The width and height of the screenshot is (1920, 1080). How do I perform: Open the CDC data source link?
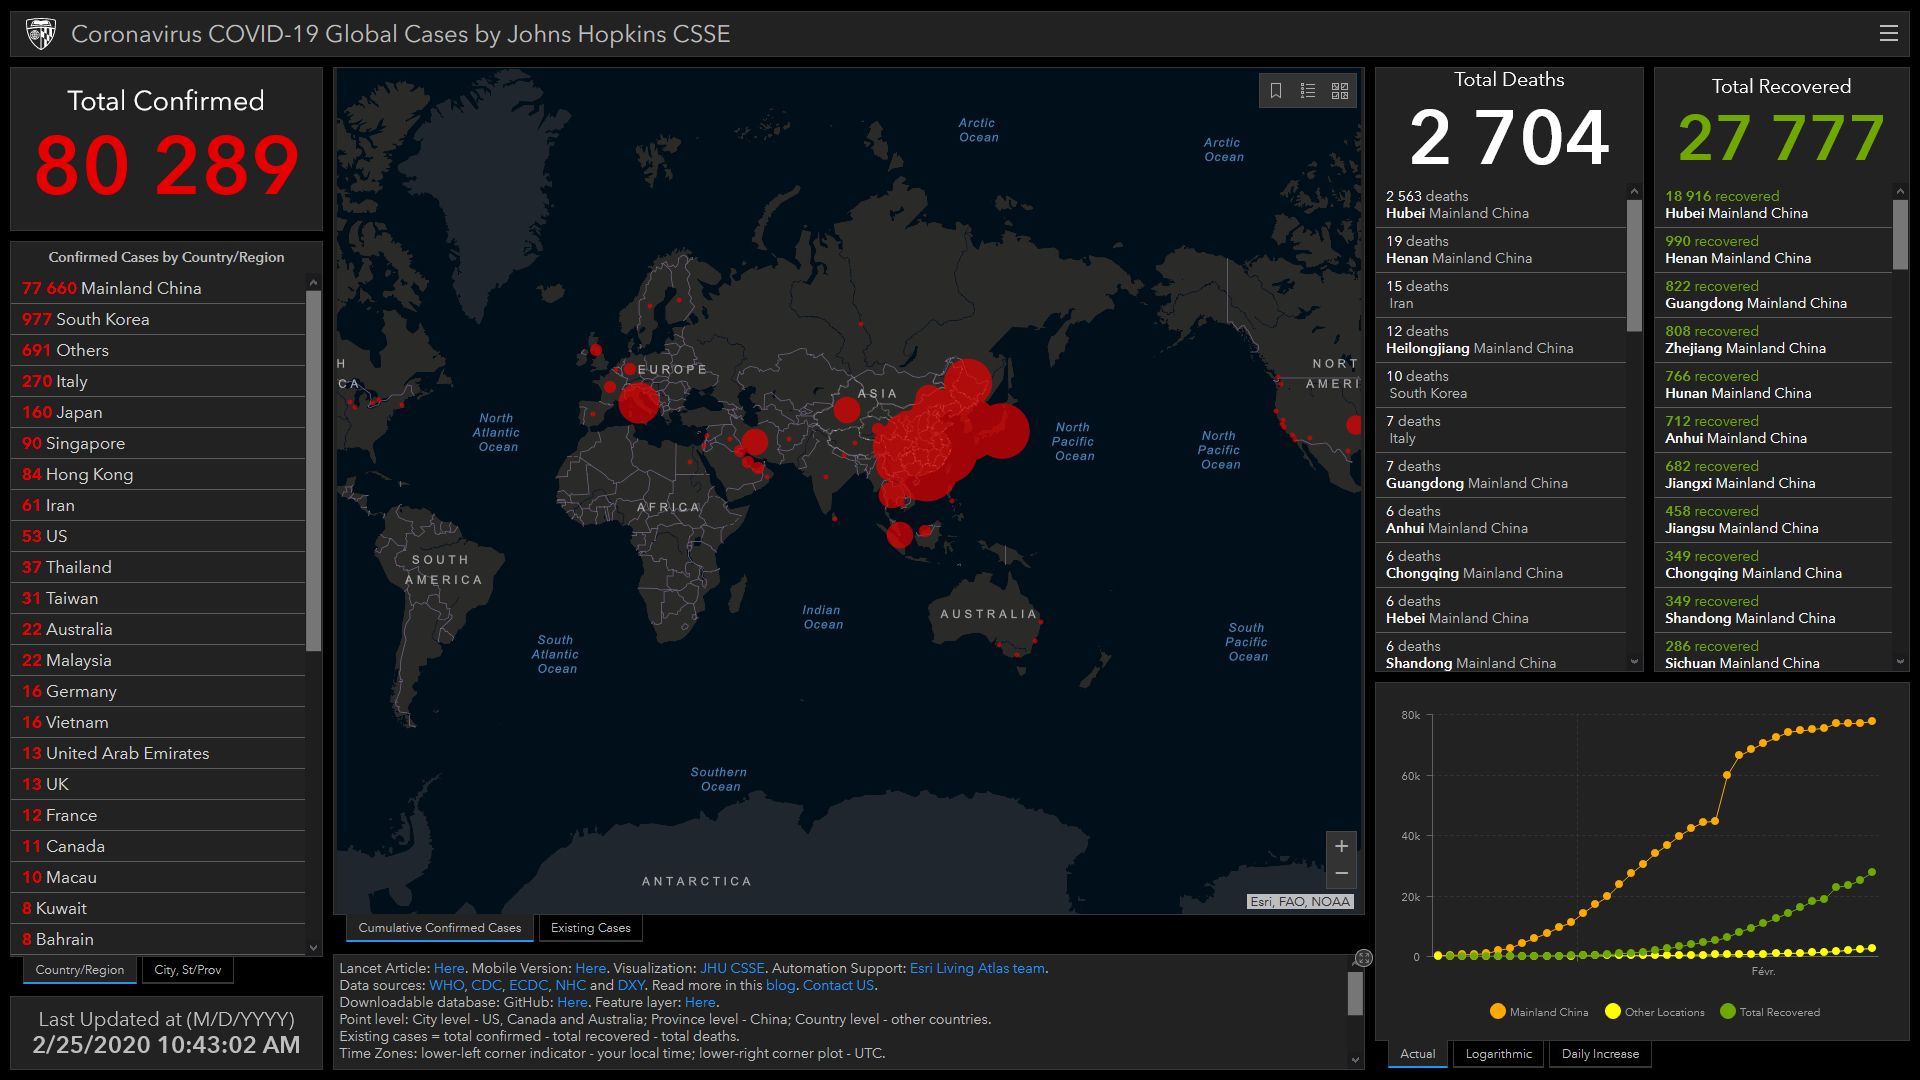point(486,985)
